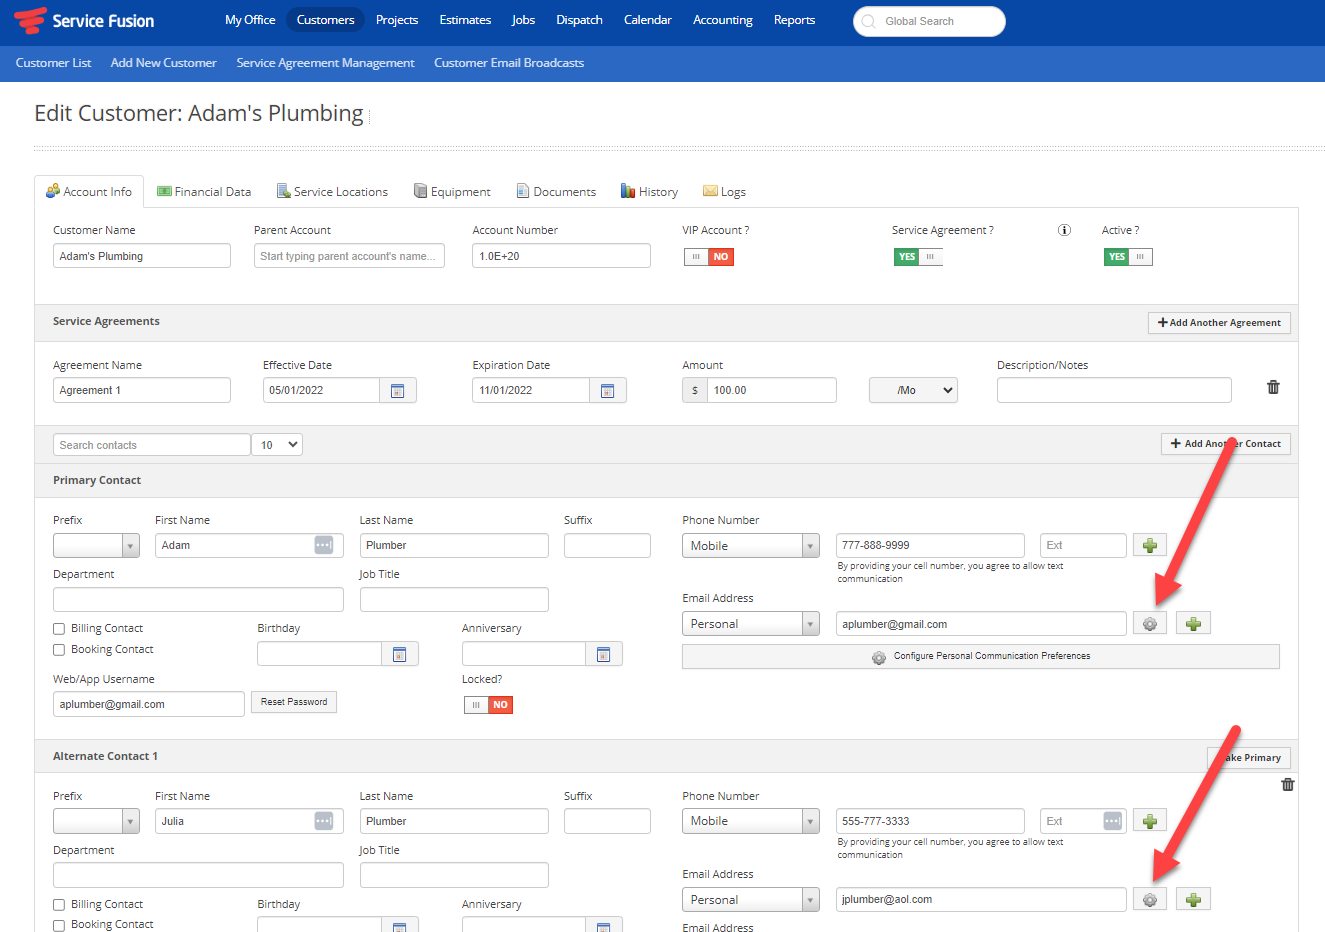The image size is (1325, 932).
Task: Click the Customer Name field
Action: (141, 256)
